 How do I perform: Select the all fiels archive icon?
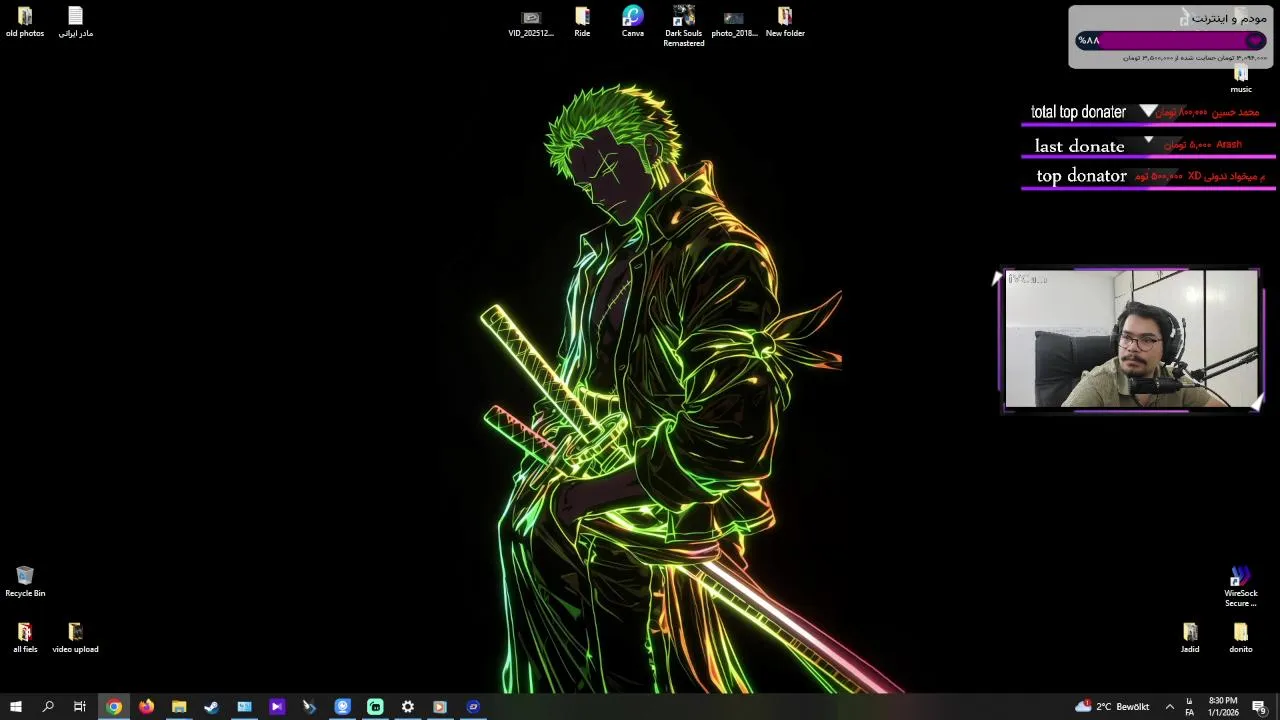(x=25, y=638)
